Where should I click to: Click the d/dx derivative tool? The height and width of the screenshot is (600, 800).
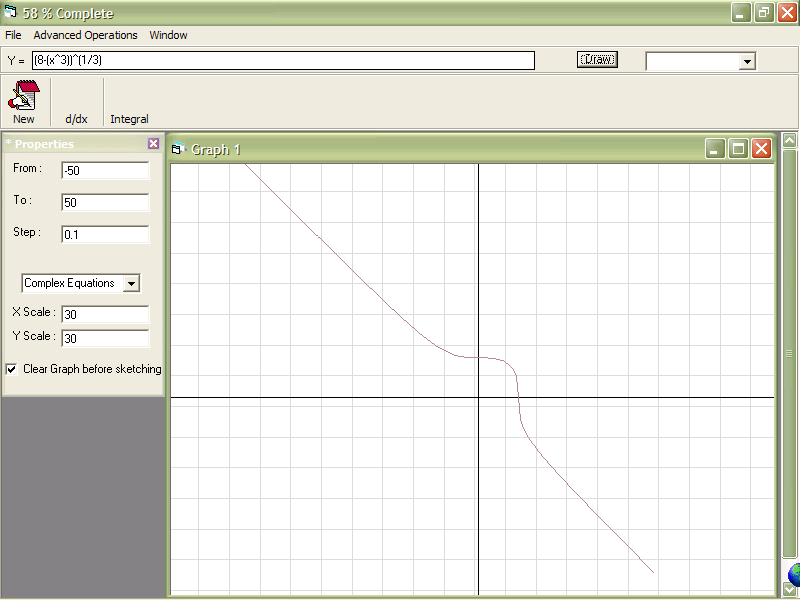[x=76, y=119]
